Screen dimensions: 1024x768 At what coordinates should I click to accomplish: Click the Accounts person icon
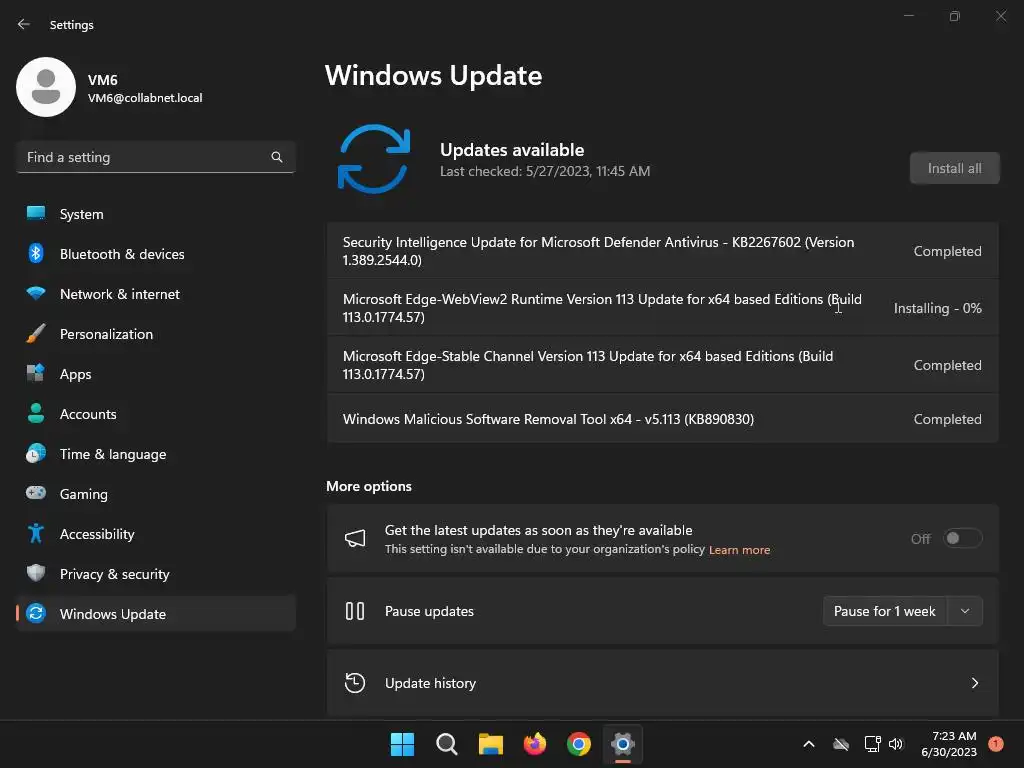(x=36, y=413)
